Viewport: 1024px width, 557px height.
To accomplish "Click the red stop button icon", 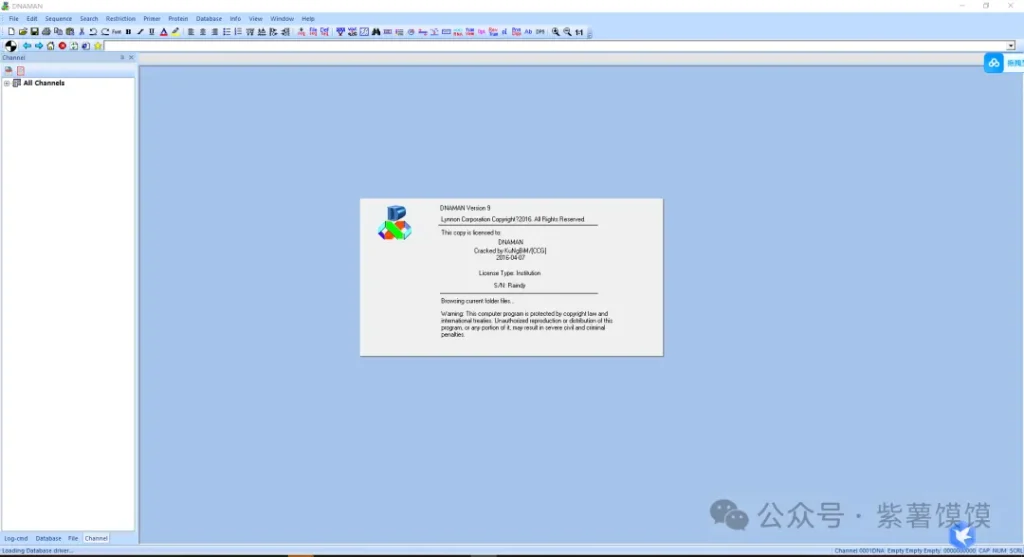I will tap(62, 46).
